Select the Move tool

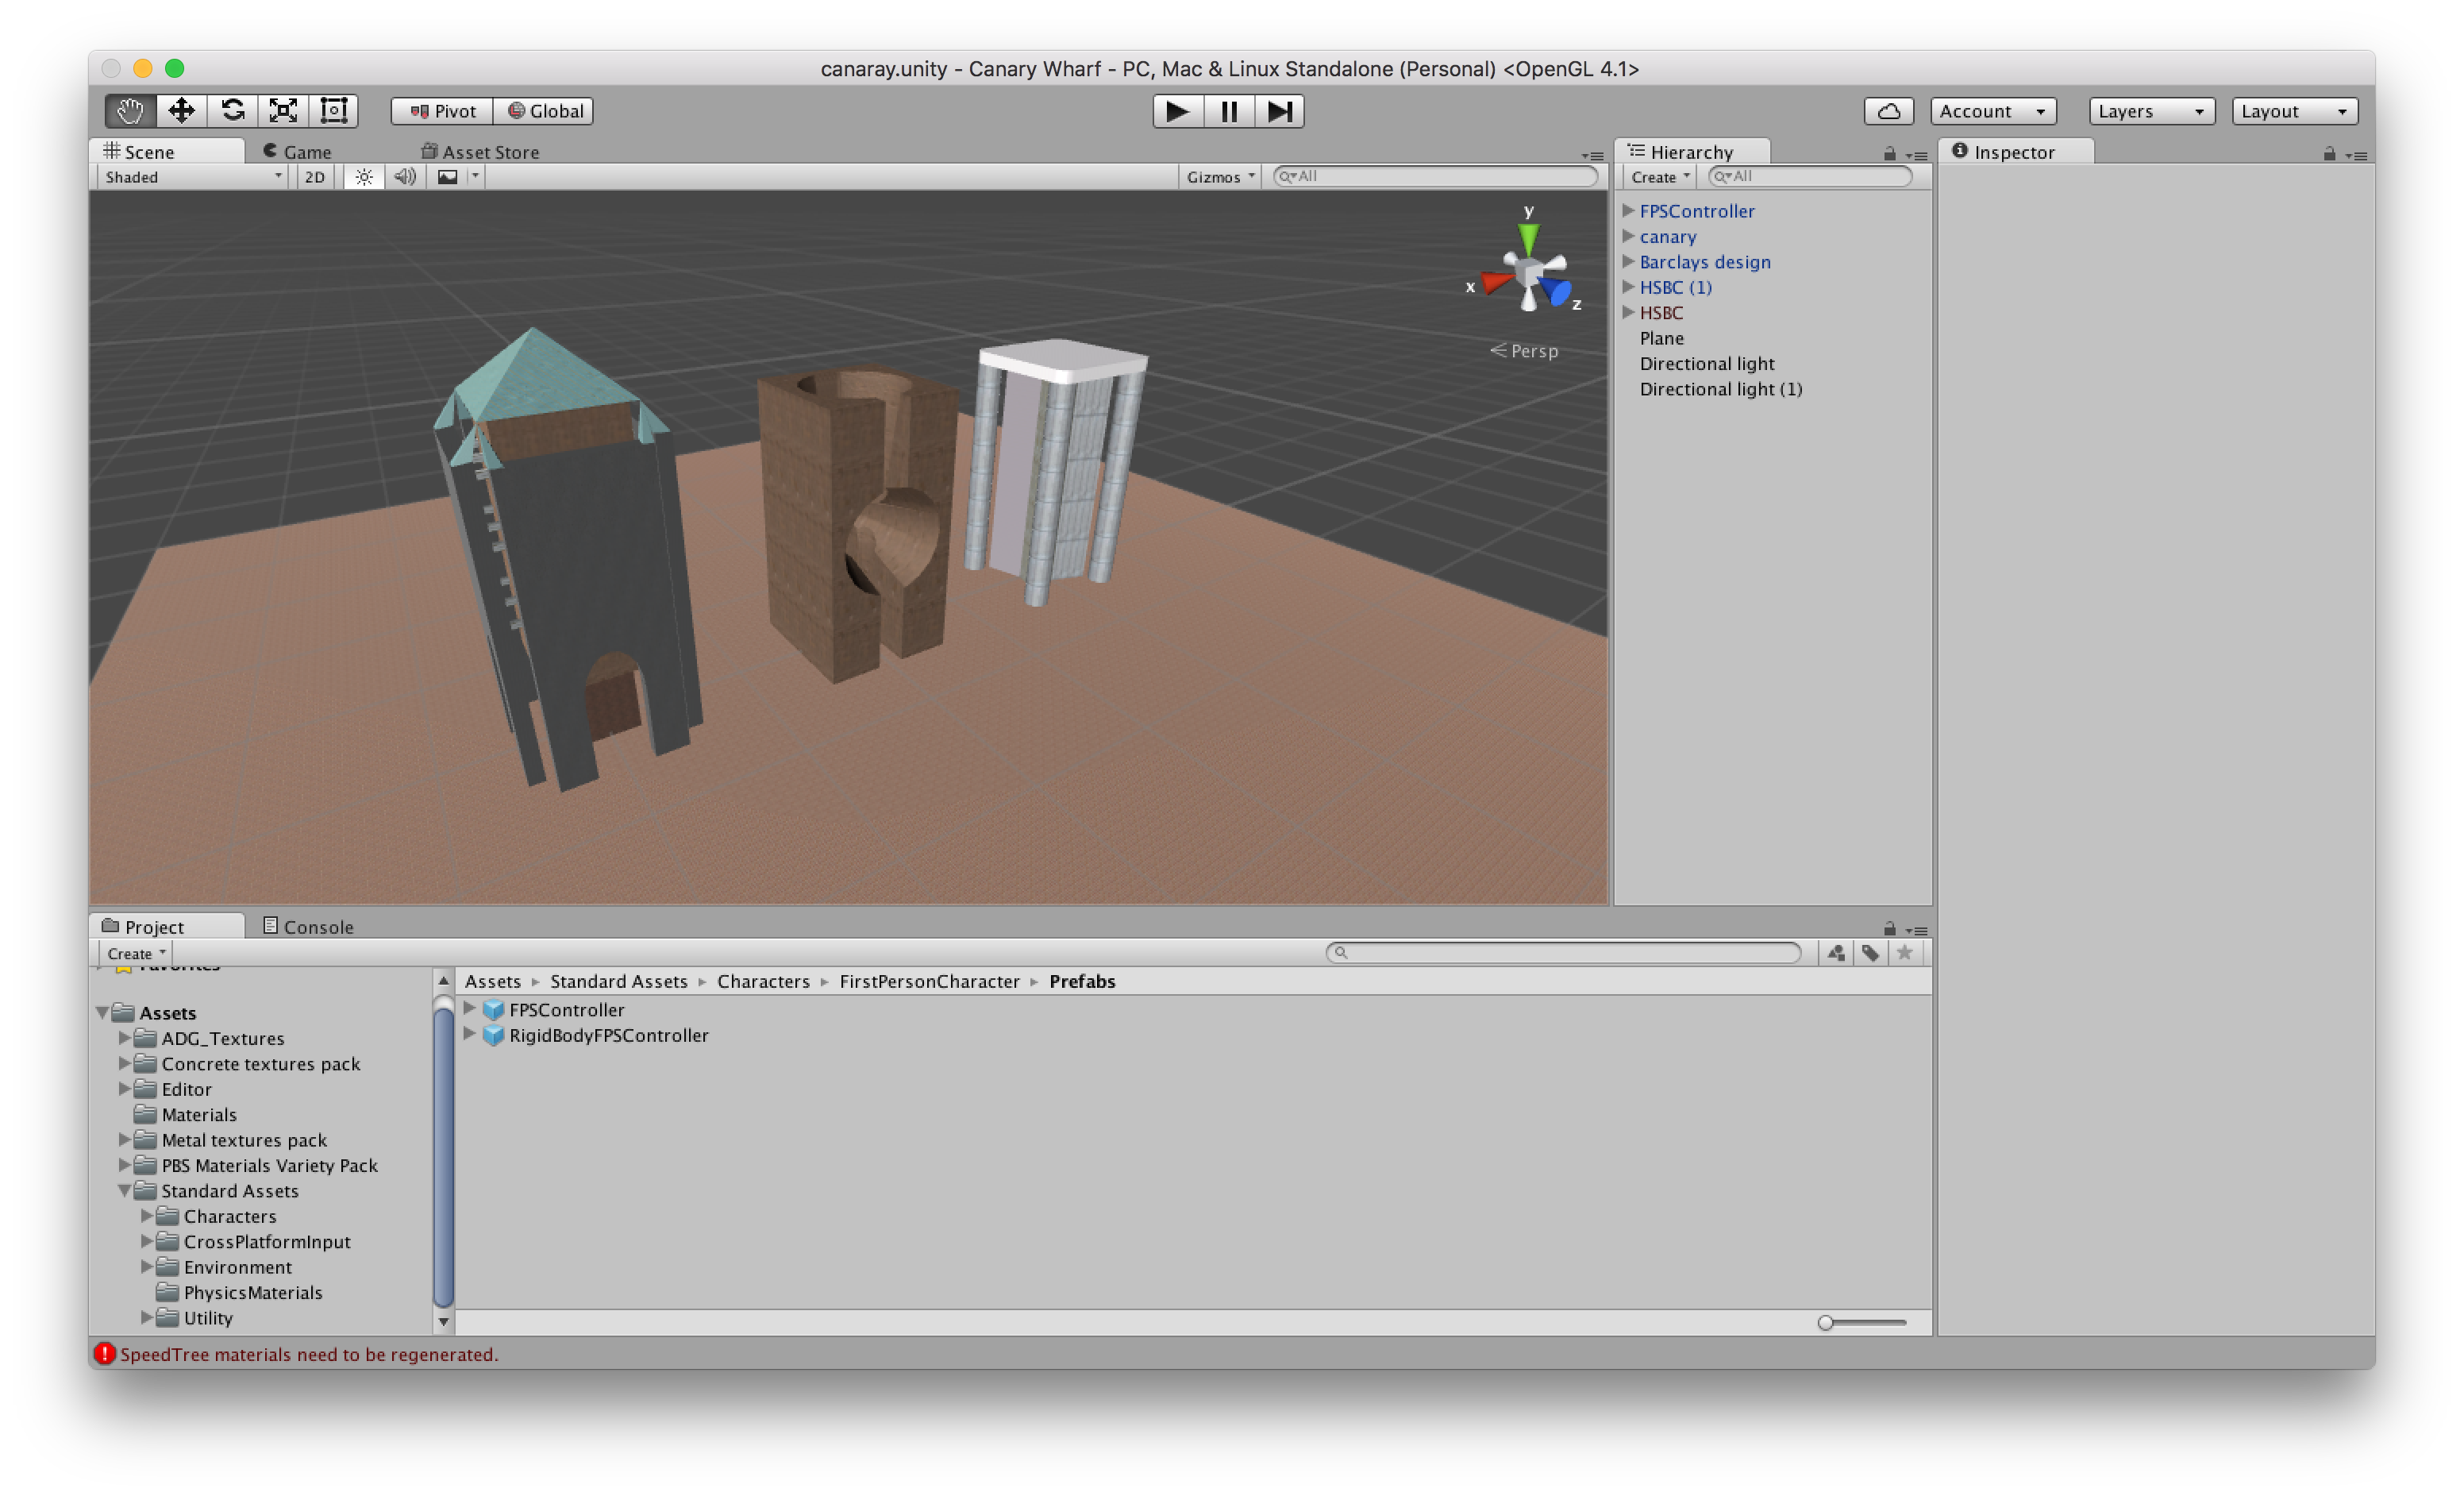[x=181, y=111]
